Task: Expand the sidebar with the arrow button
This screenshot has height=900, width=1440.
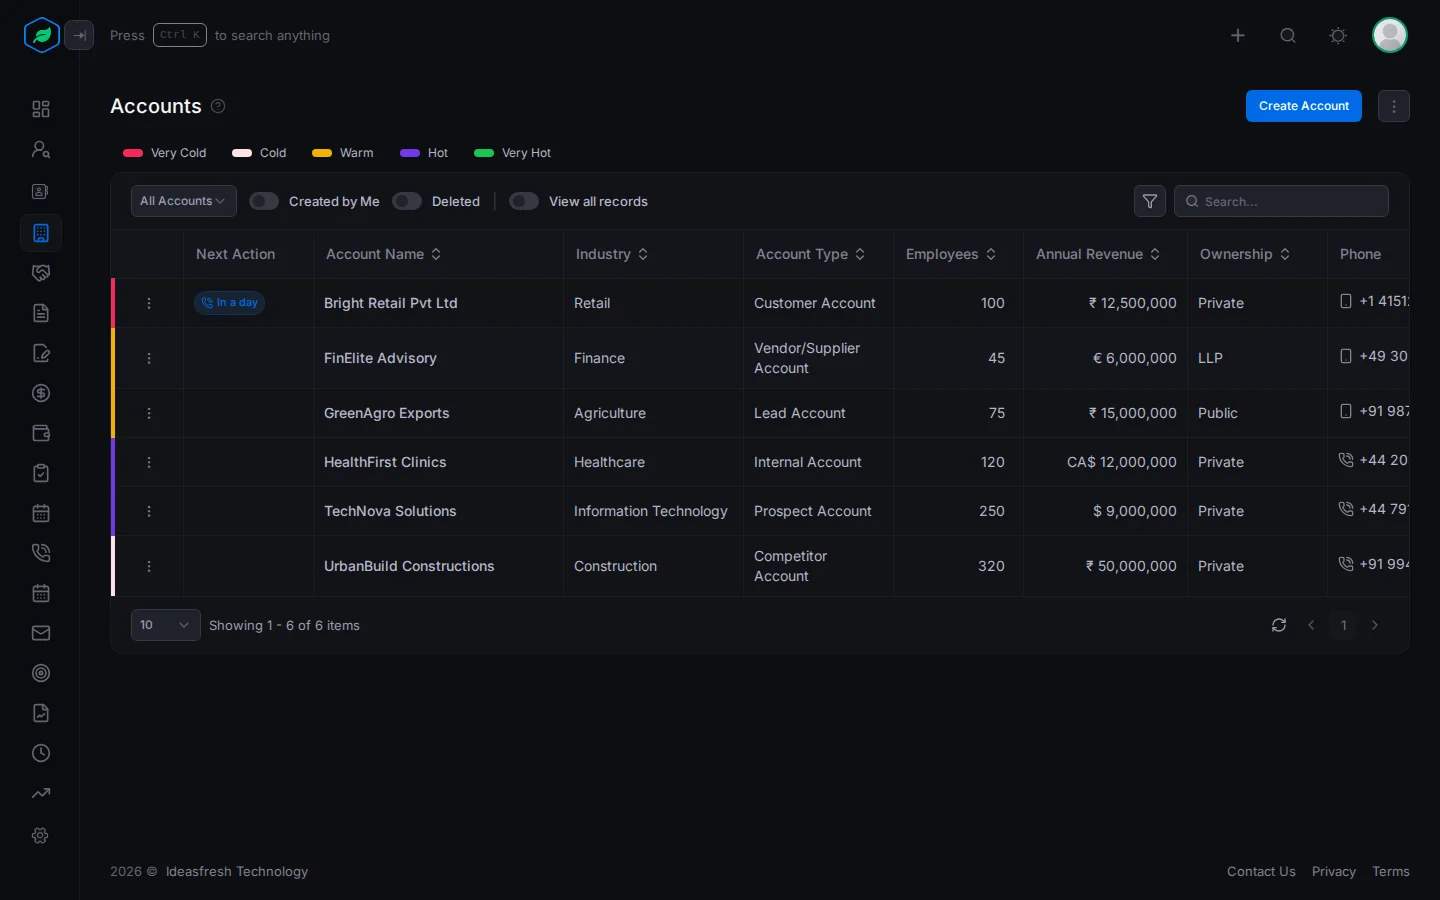Action: (79, 36)
